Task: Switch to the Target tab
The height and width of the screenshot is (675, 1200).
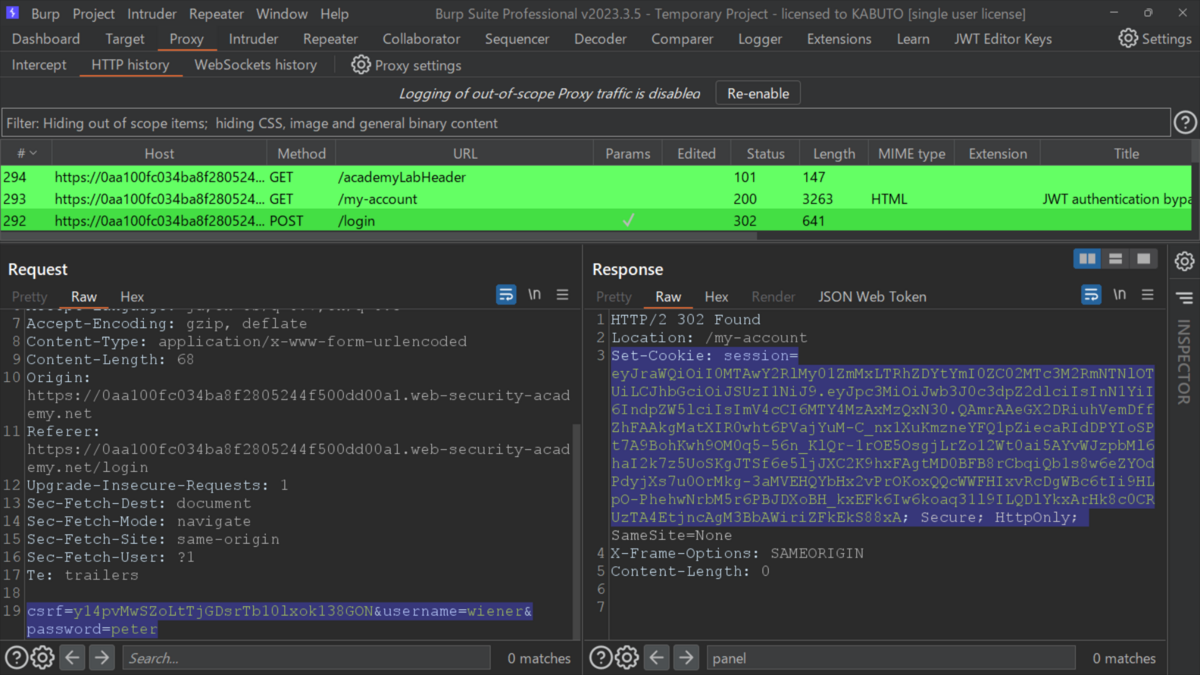Action: click(x=125, y=39)
